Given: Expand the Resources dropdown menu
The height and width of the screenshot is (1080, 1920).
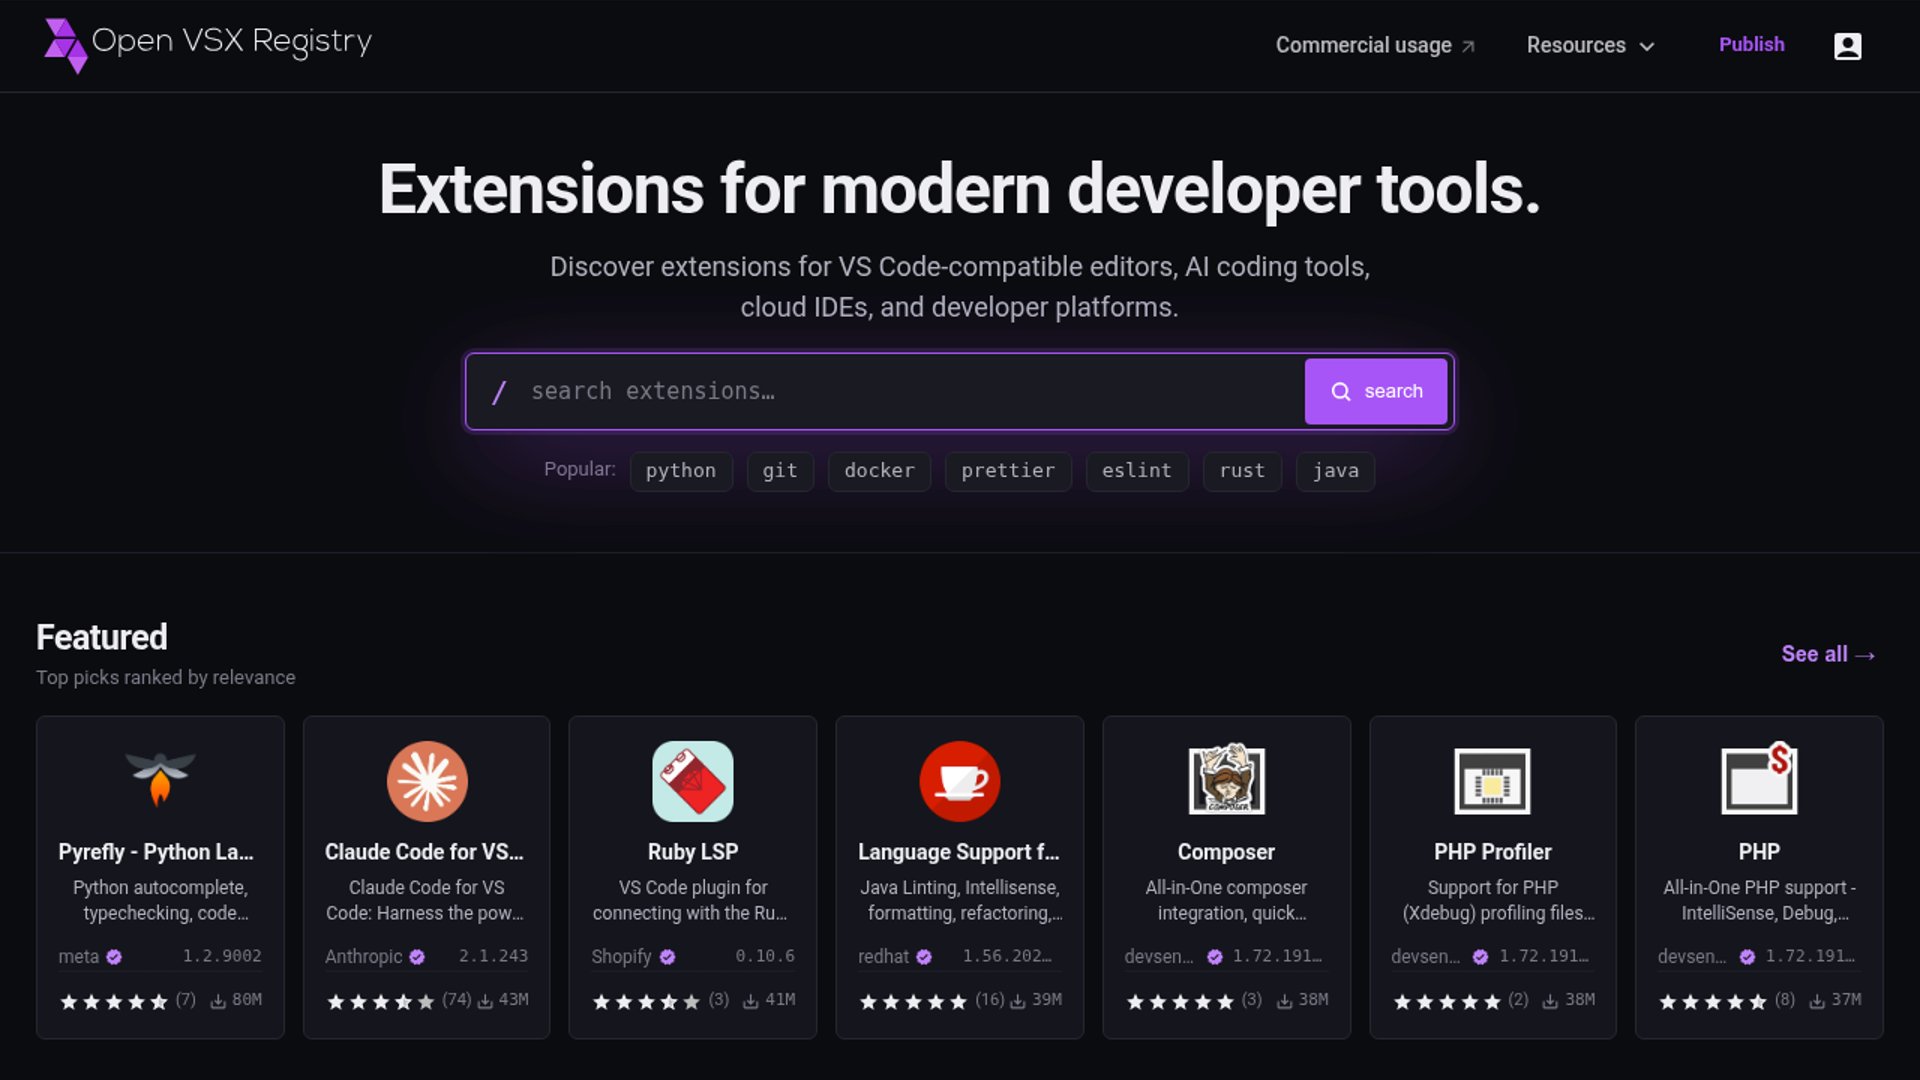Looking at the screenshot, I should tap(1590, 46).
